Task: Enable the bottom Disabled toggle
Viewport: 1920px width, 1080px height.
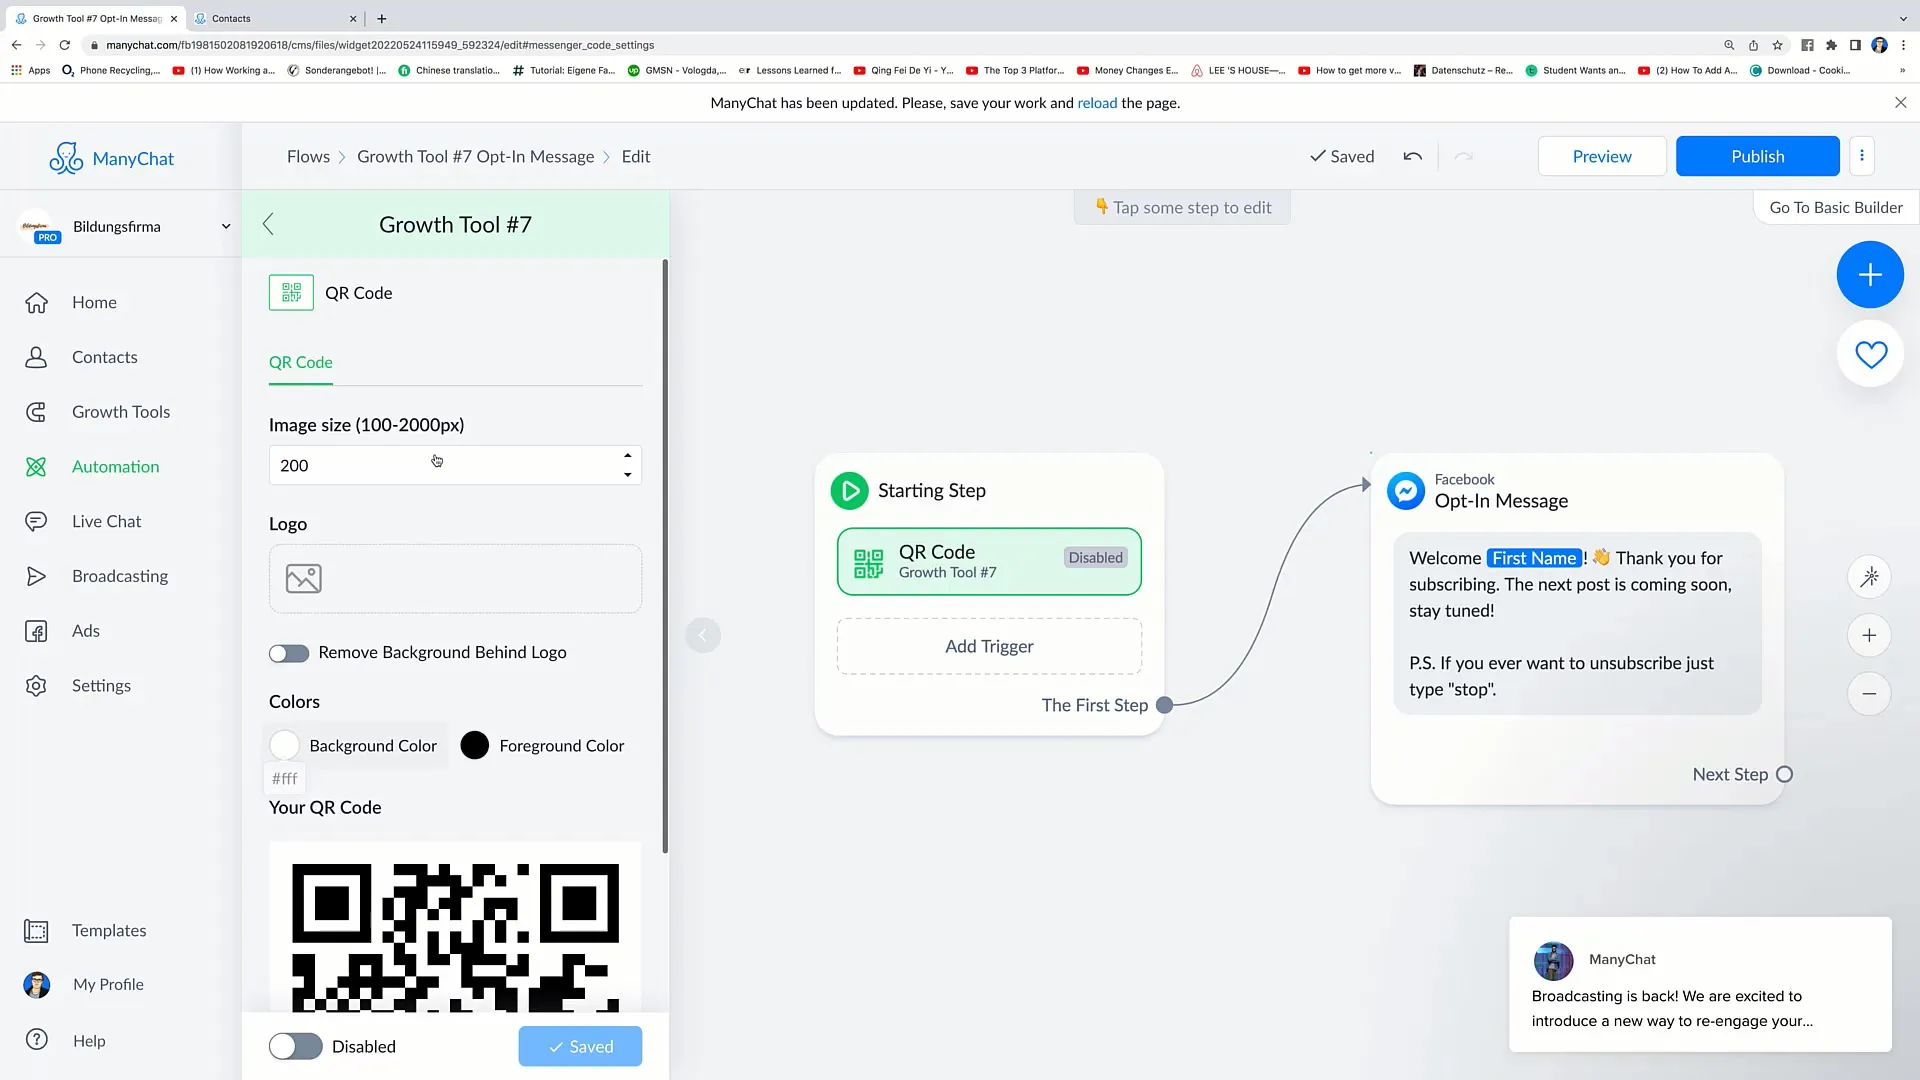Action: point(297,1047)
